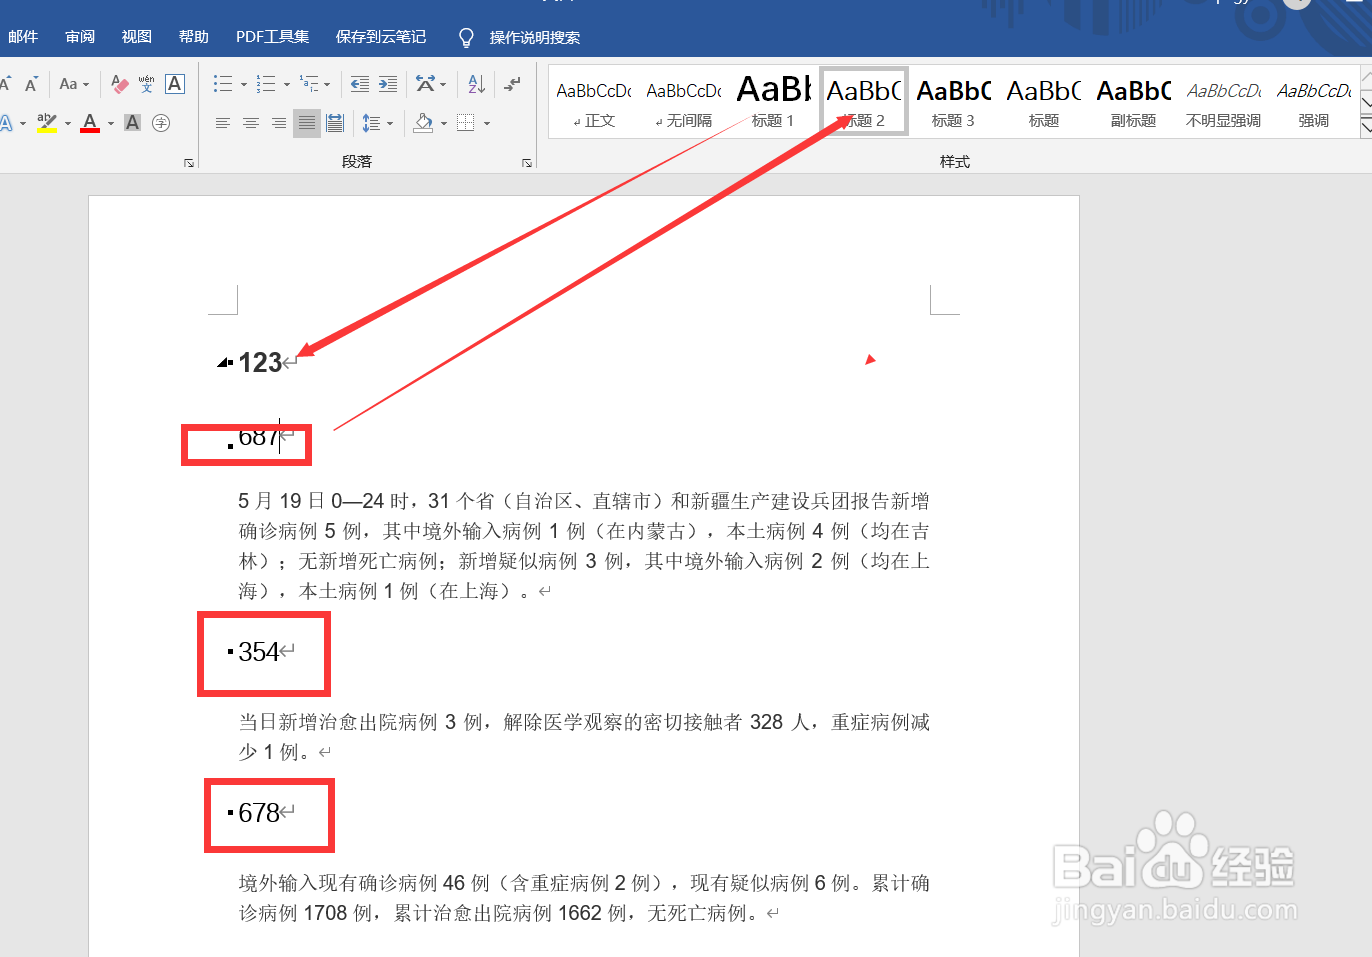Open the PDF工具集 tab
Viewport: 1372px width, 957px height.
click(272, 37)
